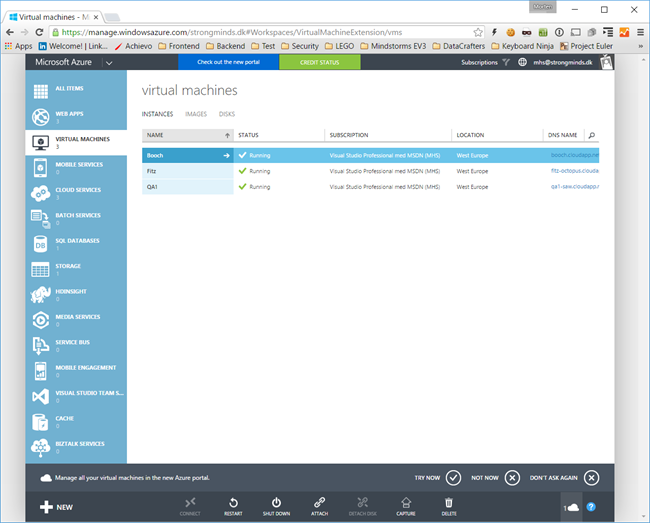This screenshot has height=523, width=650.
Task: Open Cache in the sidebar
Action: click(x=76, y=422)
